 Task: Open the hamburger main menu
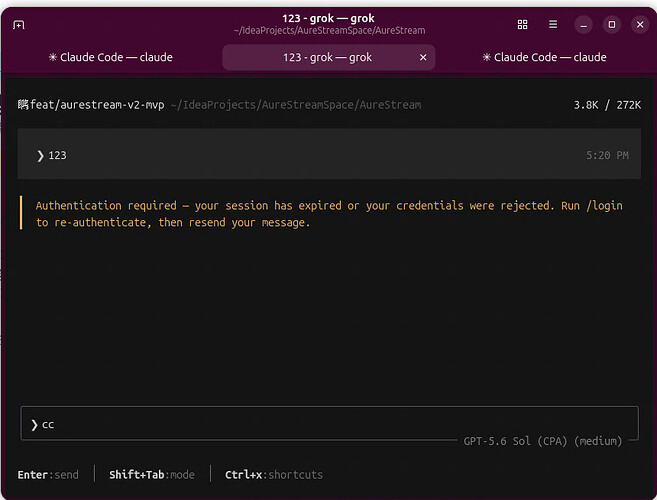point(553,24)
